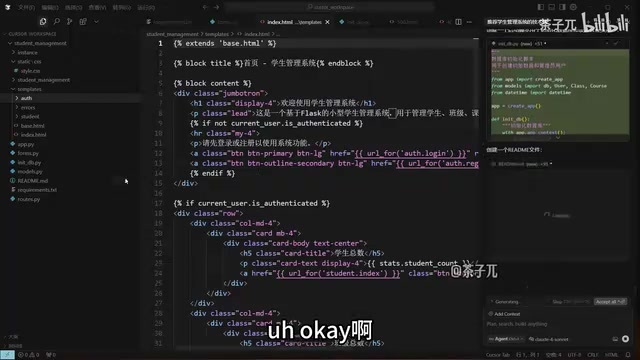Open the Source Control view icon
The image size is (640, 360).
pyautogui.click(x=69, y=21)
